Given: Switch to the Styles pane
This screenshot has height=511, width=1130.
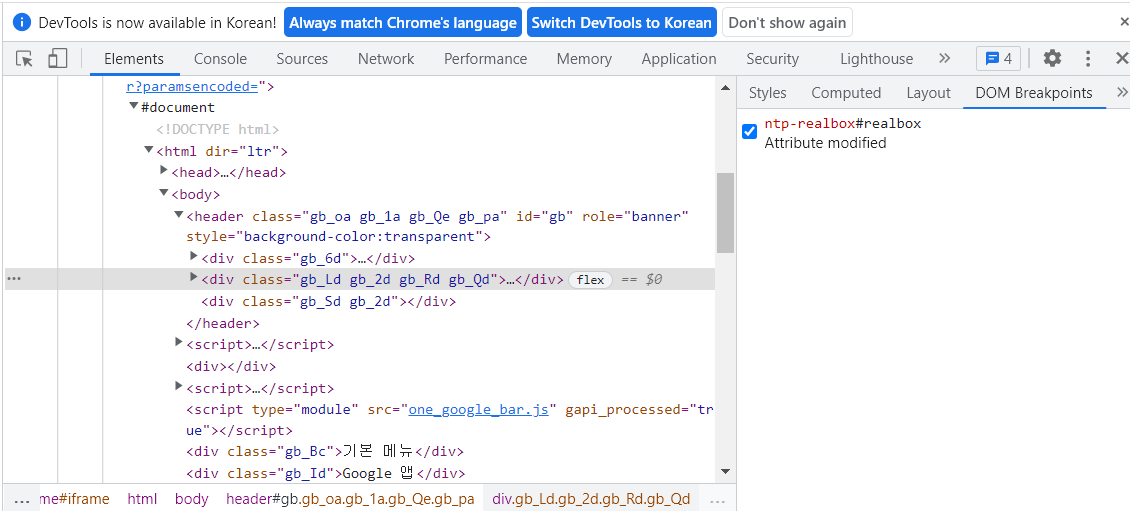Looking at the screenshot, I should click(x=768, y=93).
